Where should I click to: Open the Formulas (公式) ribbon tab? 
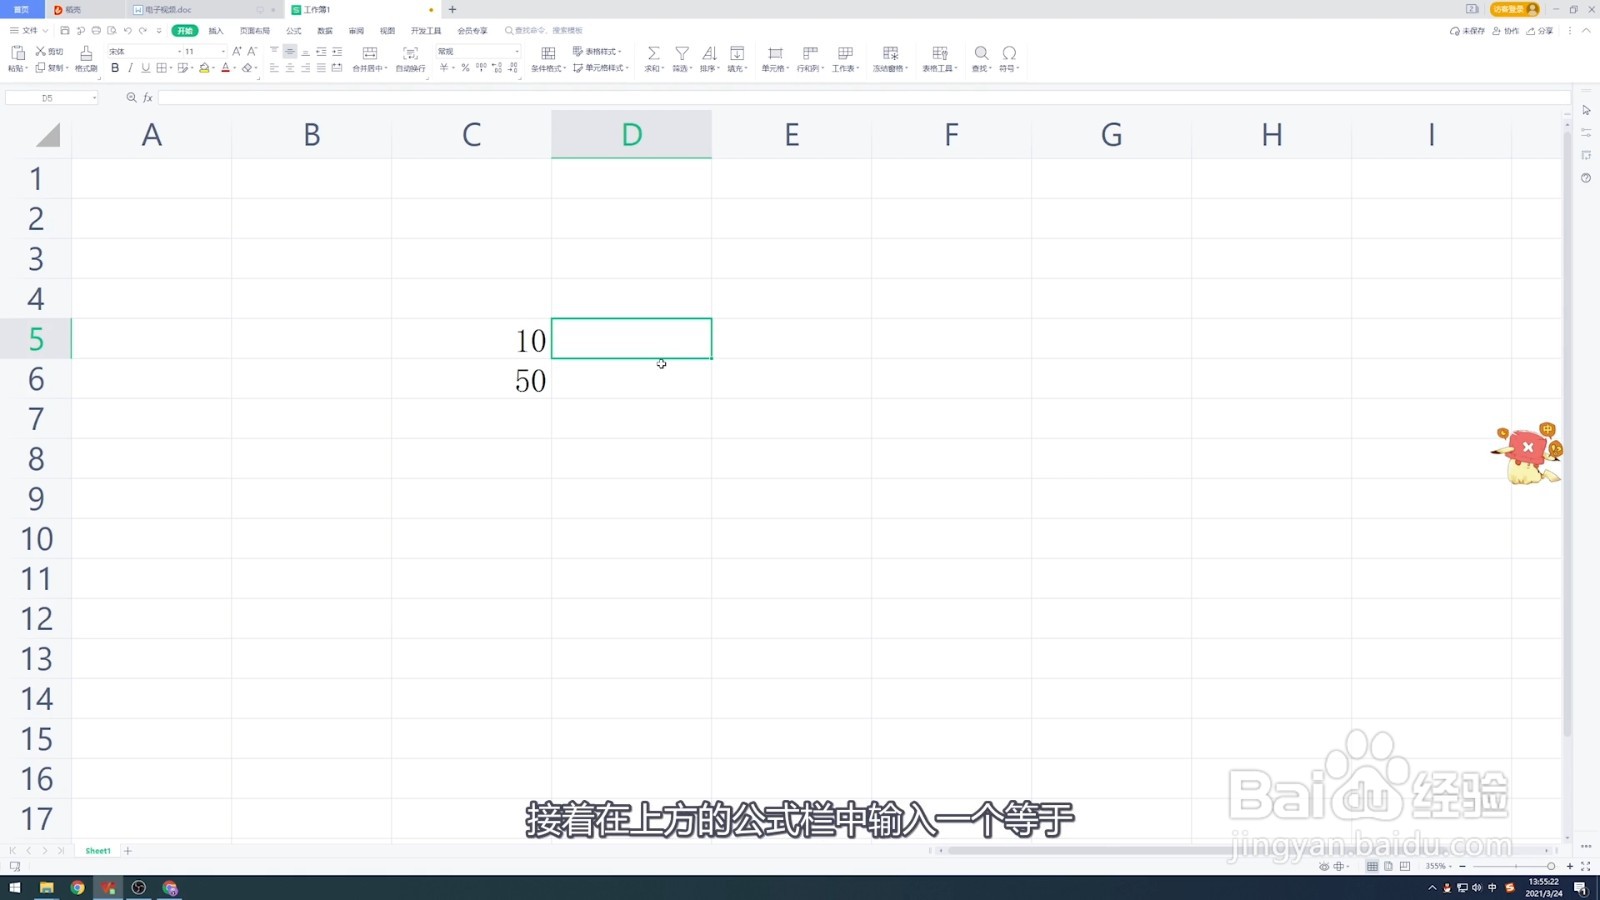coord(294,31)
